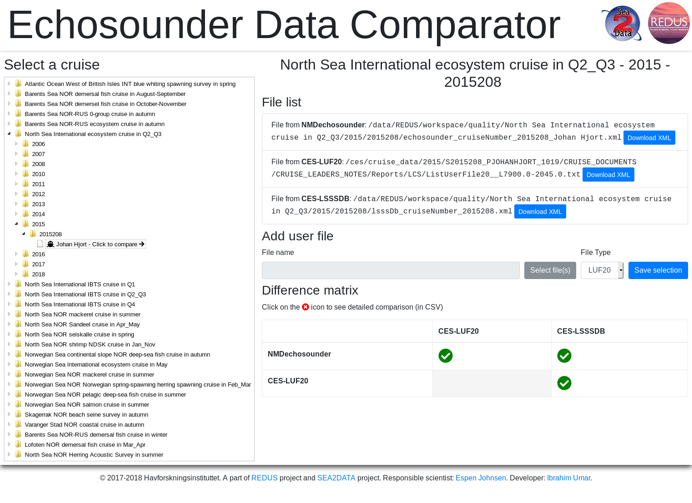Open Johan Hjort - Click to compare item

(96, 244)
